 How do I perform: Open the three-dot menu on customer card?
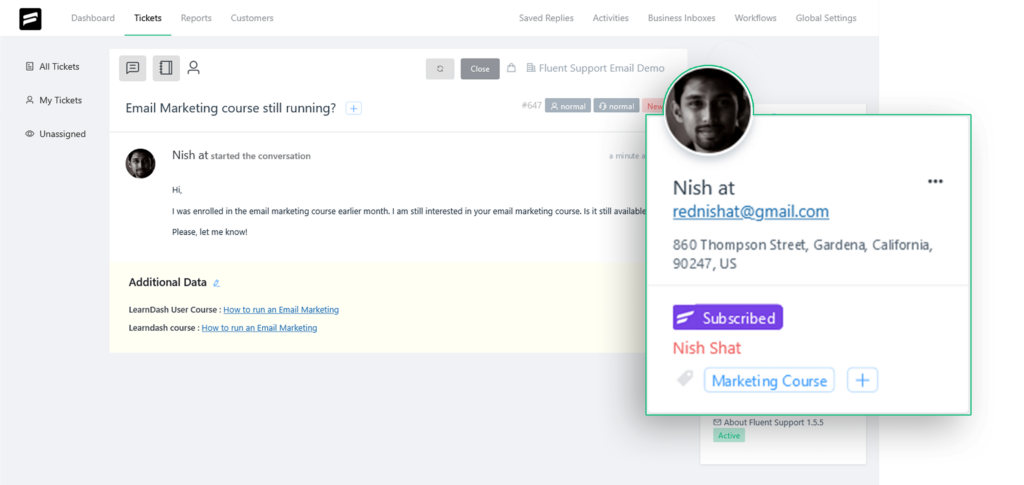[935, 181]
